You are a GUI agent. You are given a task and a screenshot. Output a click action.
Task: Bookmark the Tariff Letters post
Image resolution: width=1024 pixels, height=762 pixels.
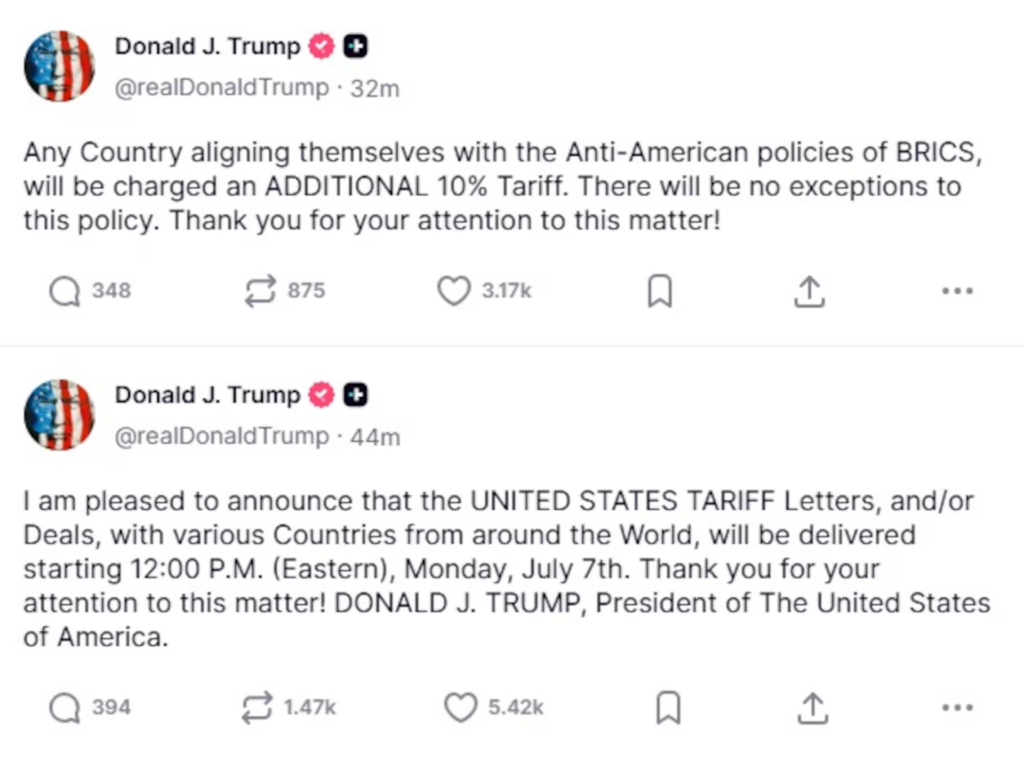[x=668, y=708]
